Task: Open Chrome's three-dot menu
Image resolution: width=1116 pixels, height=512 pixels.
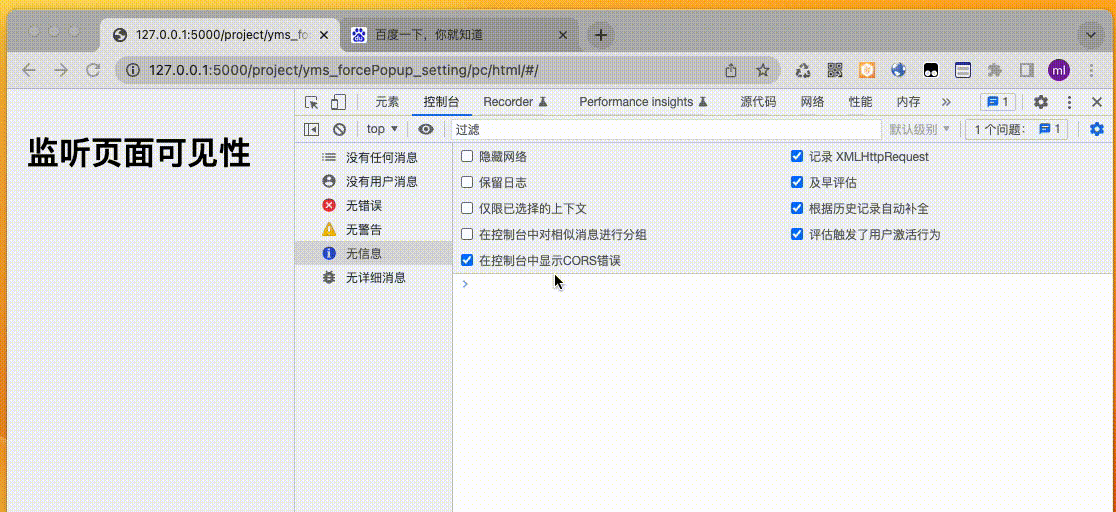Action: (1092, 70)
